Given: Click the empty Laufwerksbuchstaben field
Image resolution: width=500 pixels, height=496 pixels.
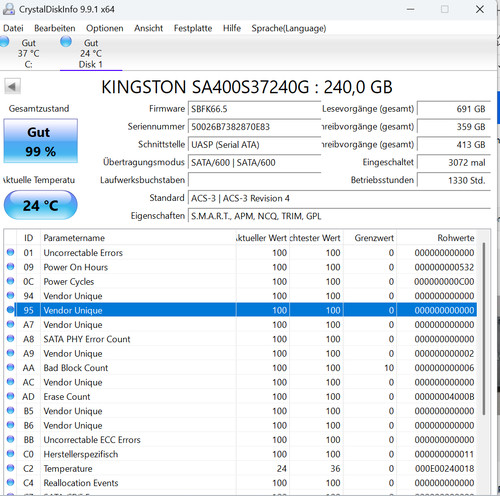Looking at the screenshot, I should [254, 180].
